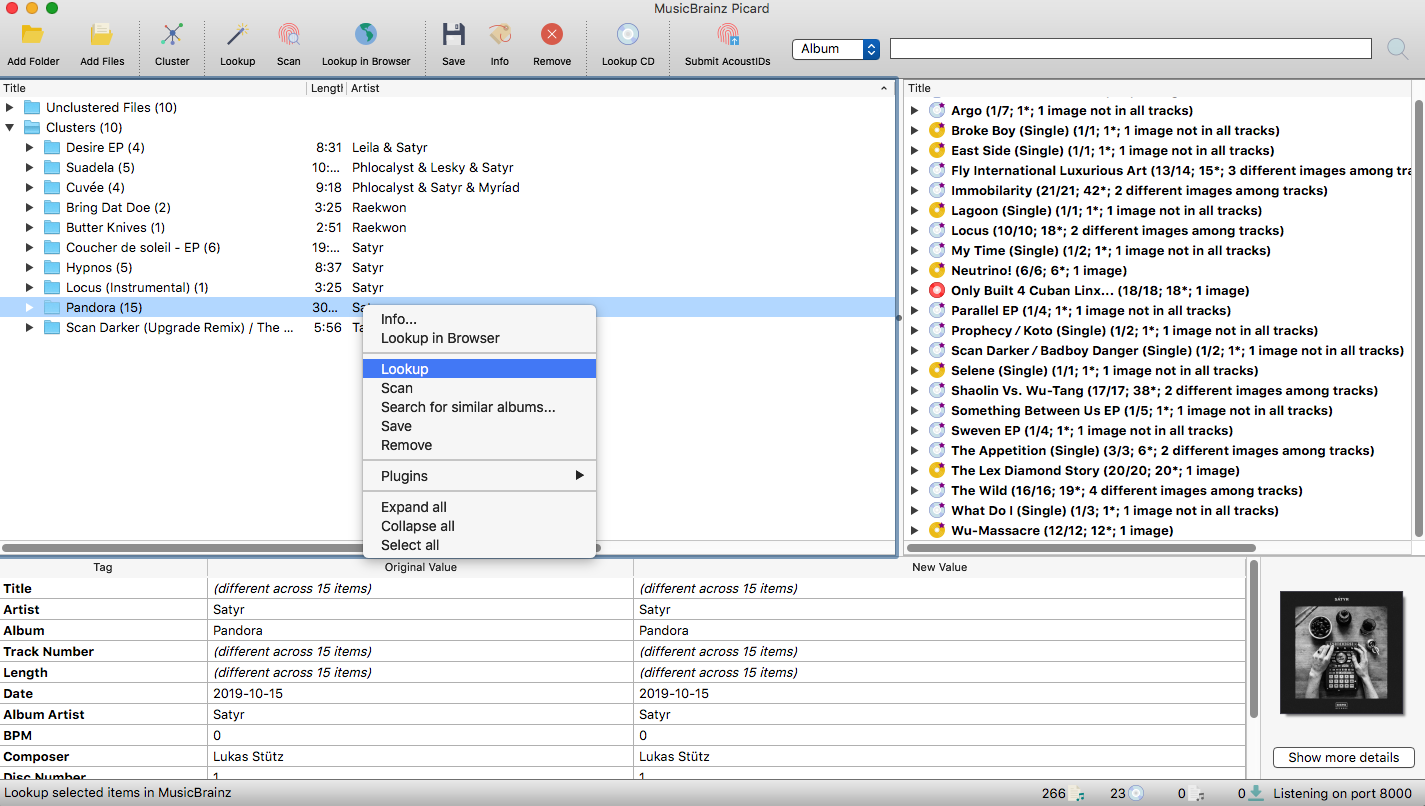Click the Tag column header
Screen dimensions: 1425x806
pyautogui.click(x=103, y=567)
